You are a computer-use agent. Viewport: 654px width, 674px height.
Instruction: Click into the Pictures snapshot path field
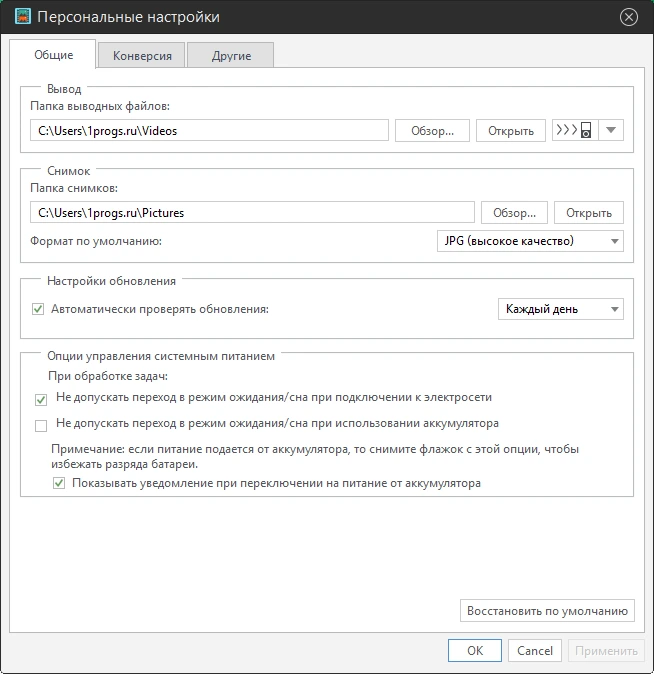point(252,213)
